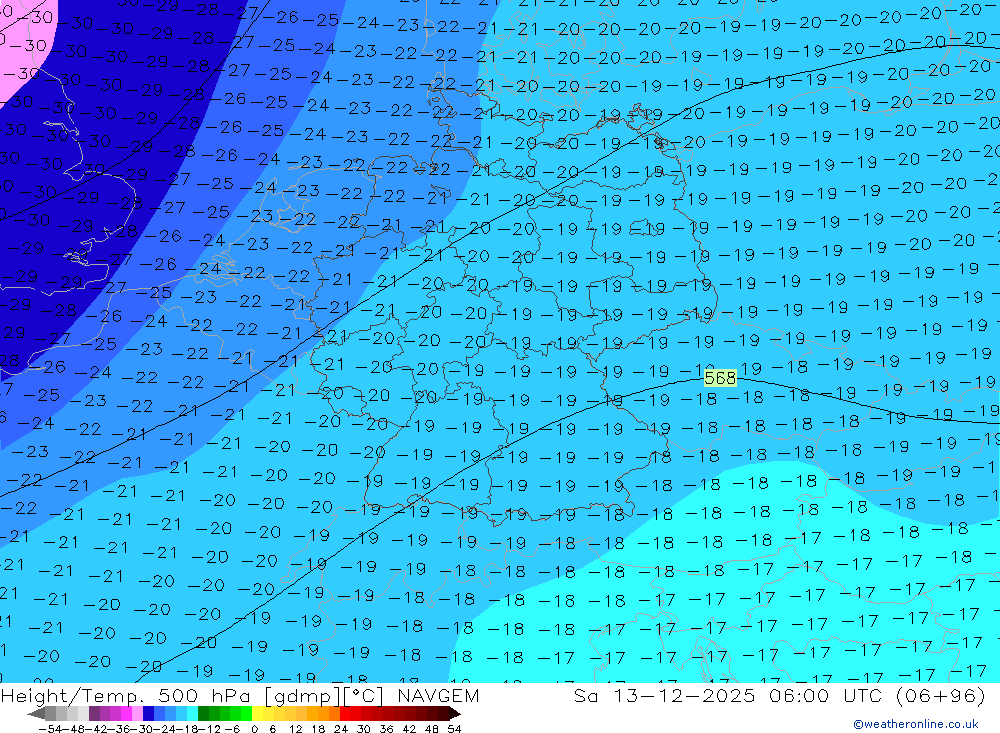Click the '24' value on the color scale

pos(341,729)
